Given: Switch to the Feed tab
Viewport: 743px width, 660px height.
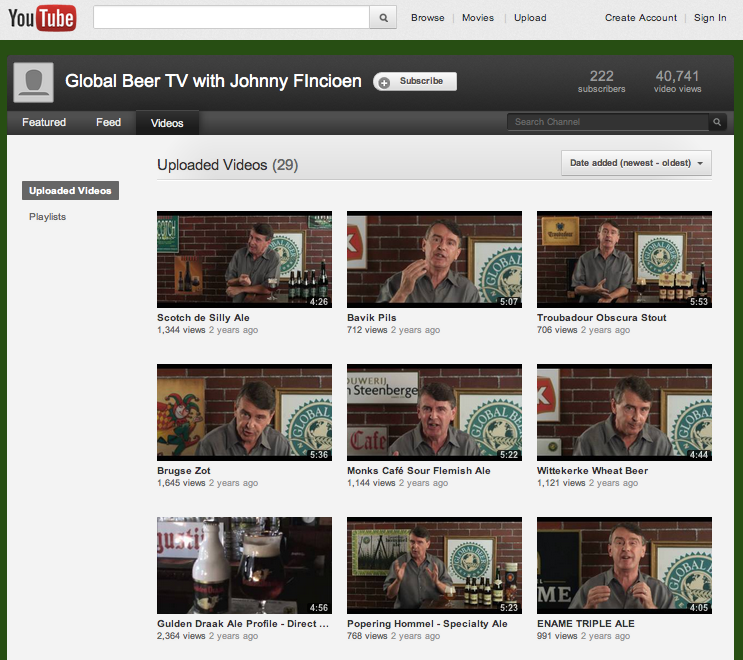Looking at the screenshot, I should coord(108,122).
